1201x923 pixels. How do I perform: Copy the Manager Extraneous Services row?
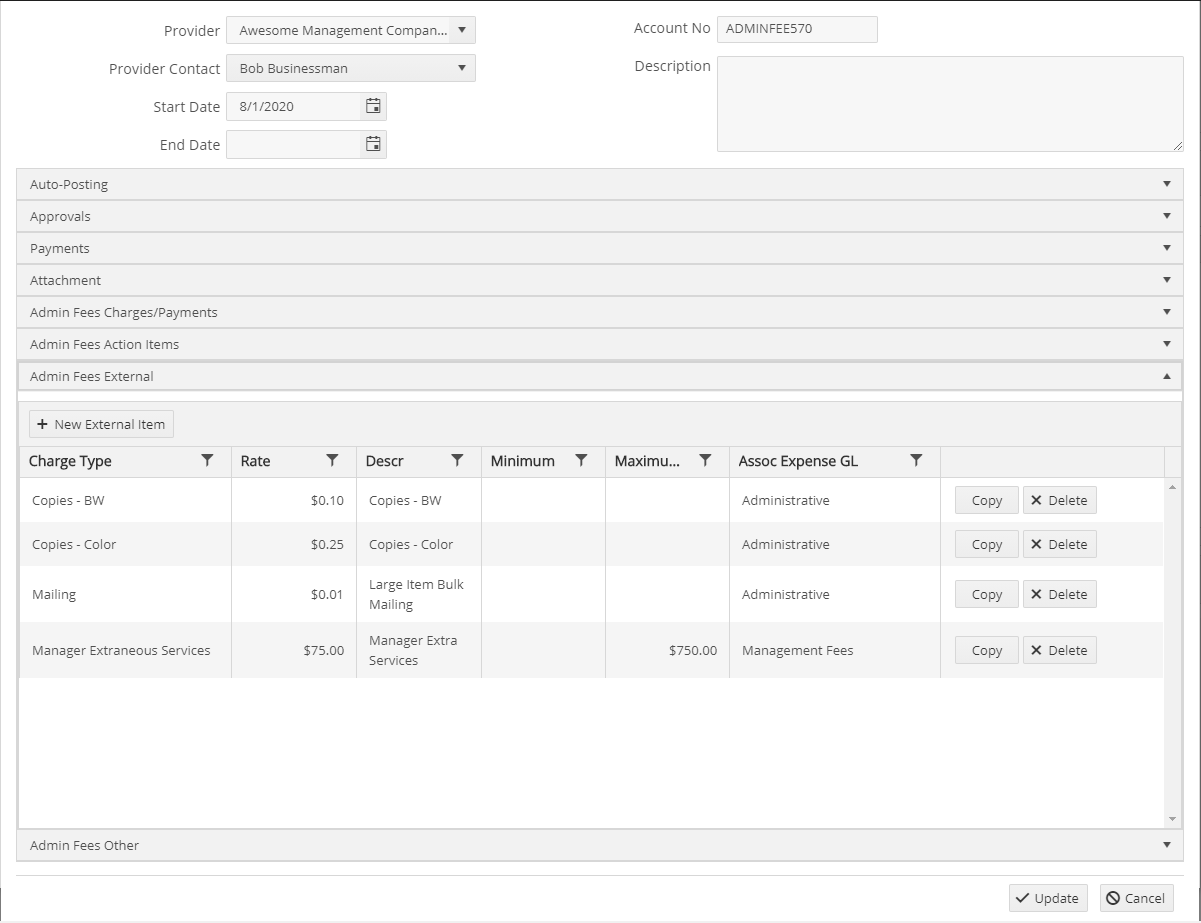pyautogui.click(x=987, y=650)
